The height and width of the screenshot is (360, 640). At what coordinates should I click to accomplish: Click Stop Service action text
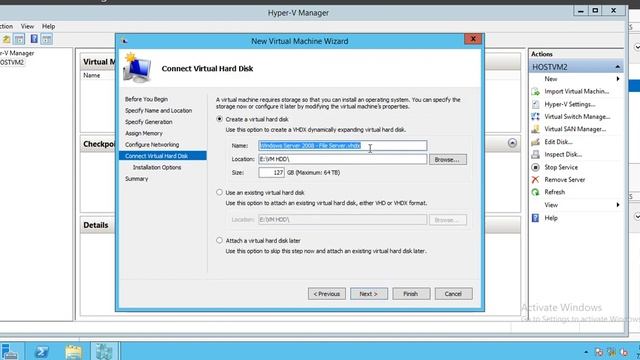click(561, 167)
